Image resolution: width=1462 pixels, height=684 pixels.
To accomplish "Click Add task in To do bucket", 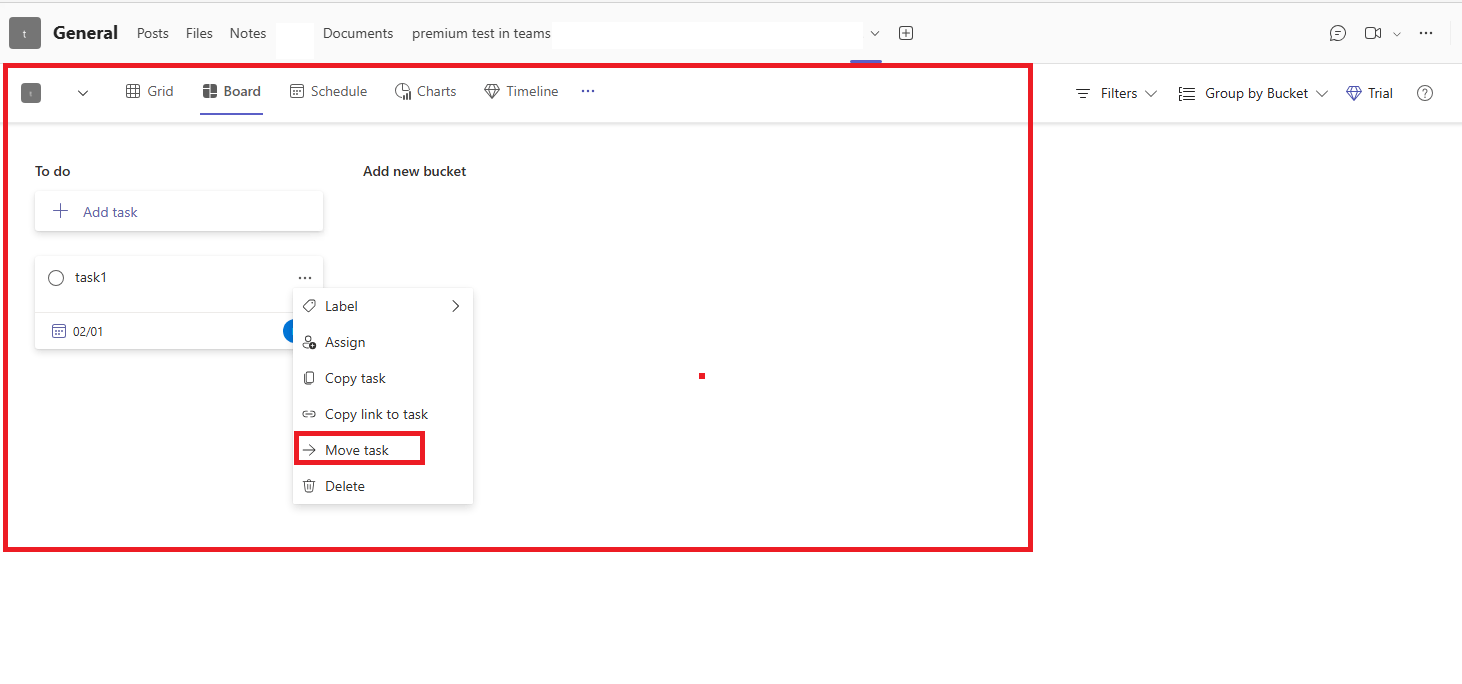I will click(179, 212).
